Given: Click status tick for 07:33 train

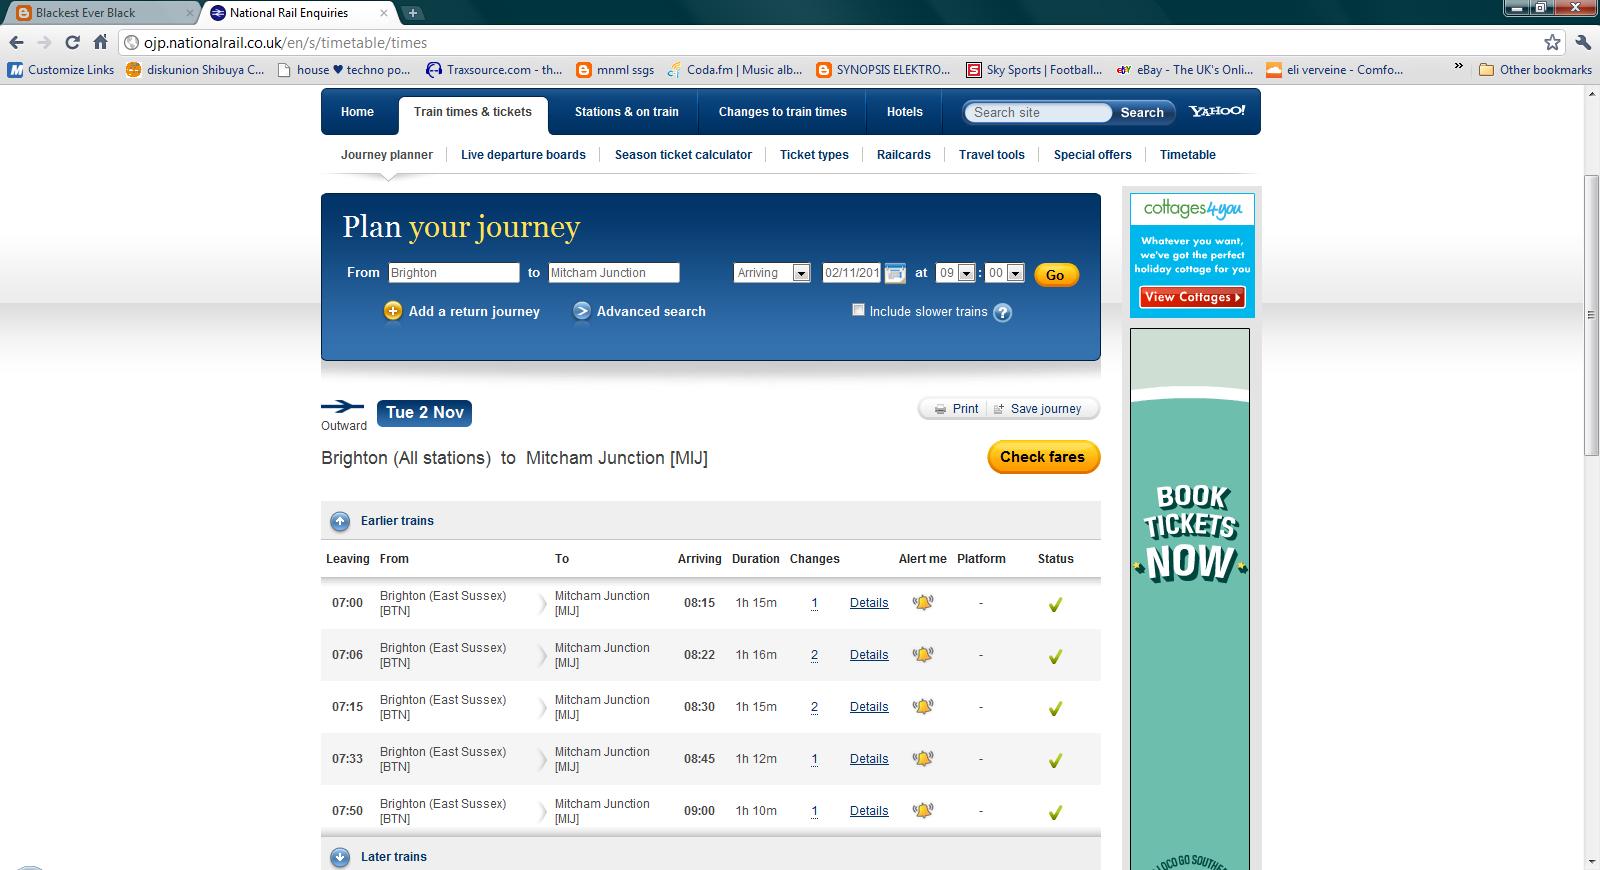Looking at the screenshot, I should pyautogui.click(x=1055, y=760).
